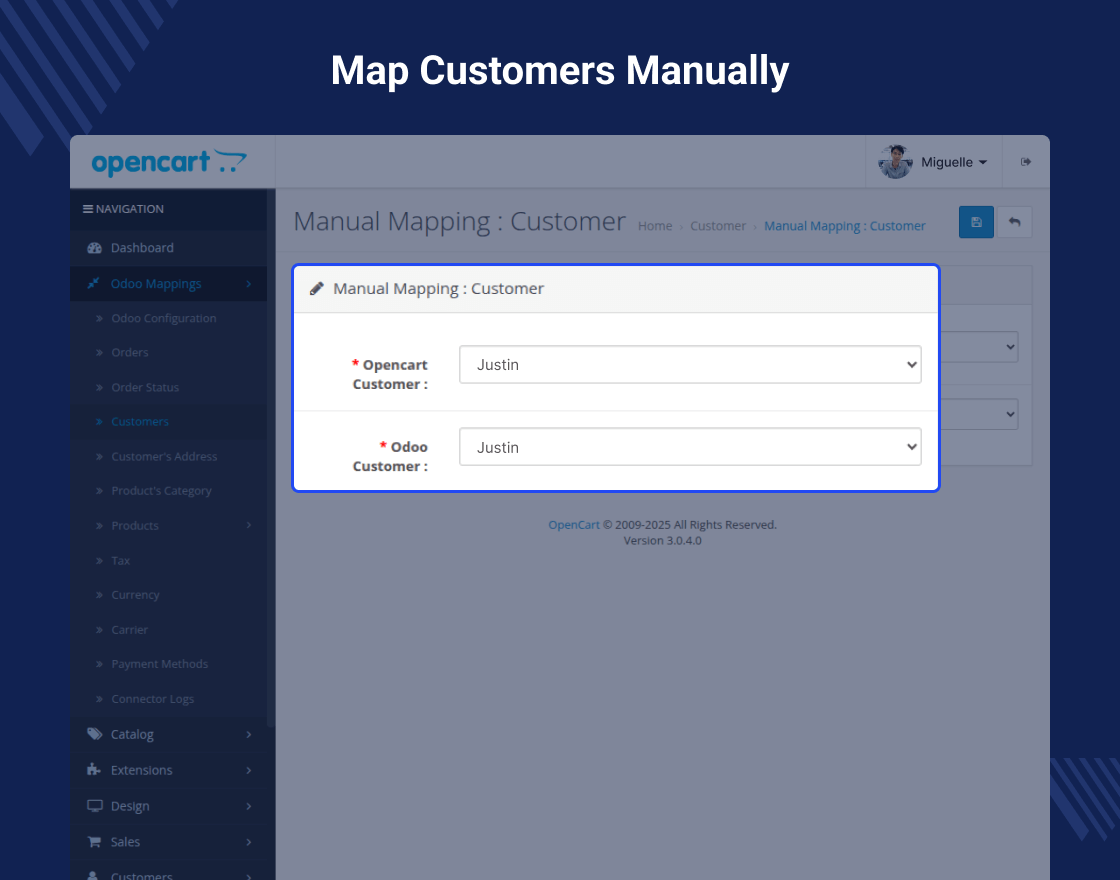Click the Catalog tags icon

[x=94, y=734]
